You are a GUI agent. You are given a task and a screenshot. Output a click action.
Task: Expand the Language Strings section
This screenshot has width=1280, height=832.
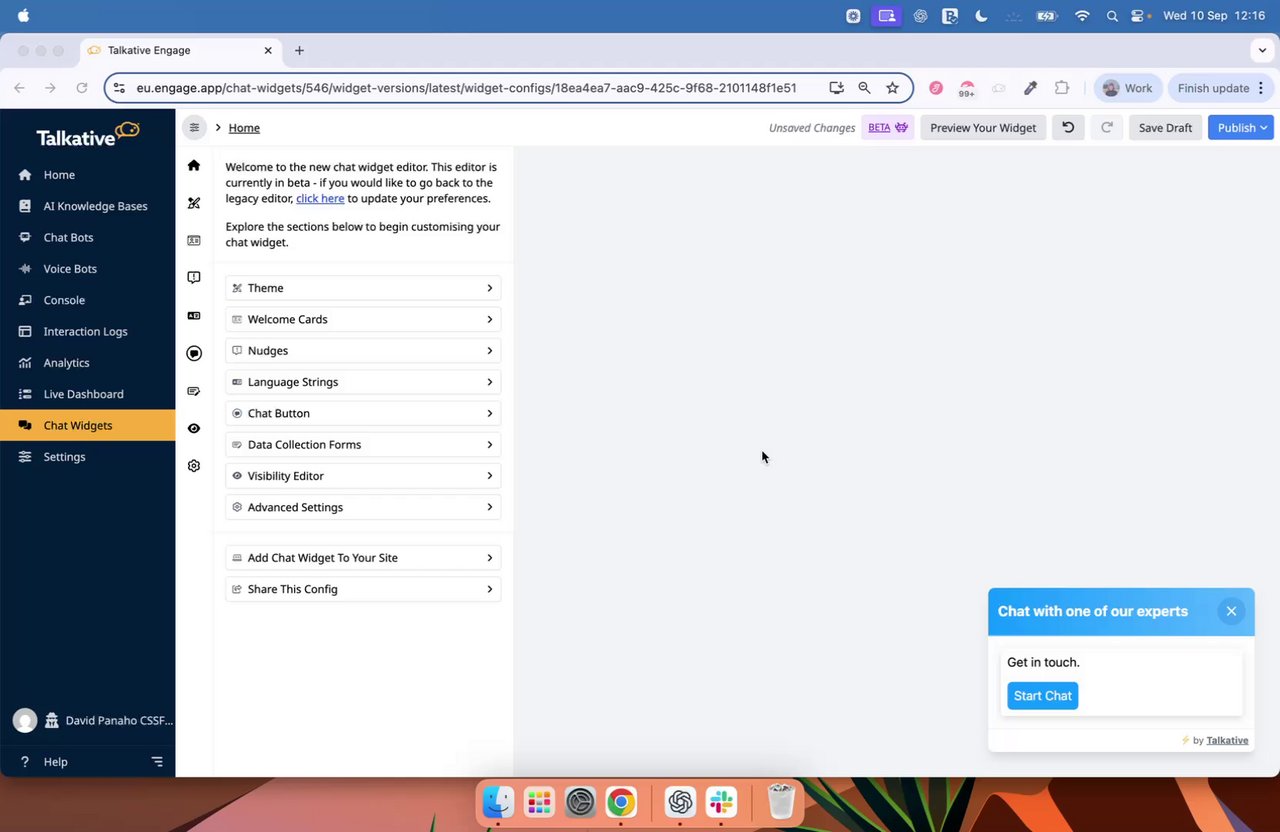coord(363,382)
